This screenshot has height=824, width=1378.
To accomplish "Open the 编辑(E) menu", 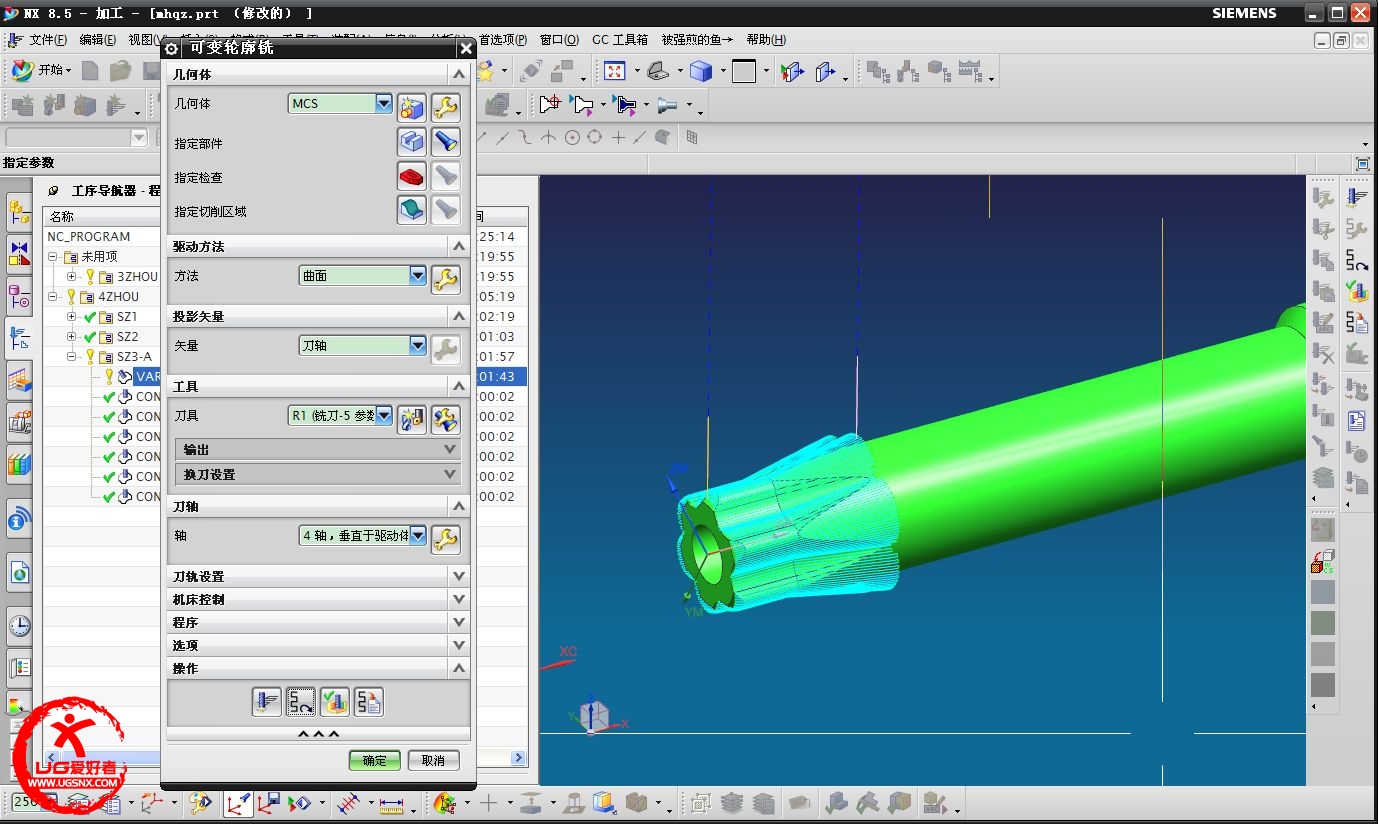I will pyautogui.click(x=98, y=40).
